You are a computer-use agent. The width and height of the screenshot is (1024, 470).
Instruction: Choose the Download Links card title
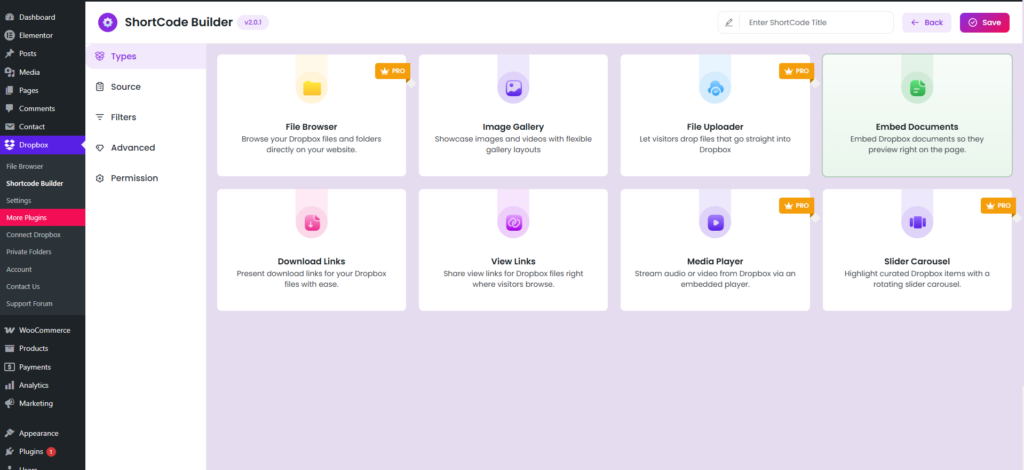312,261
